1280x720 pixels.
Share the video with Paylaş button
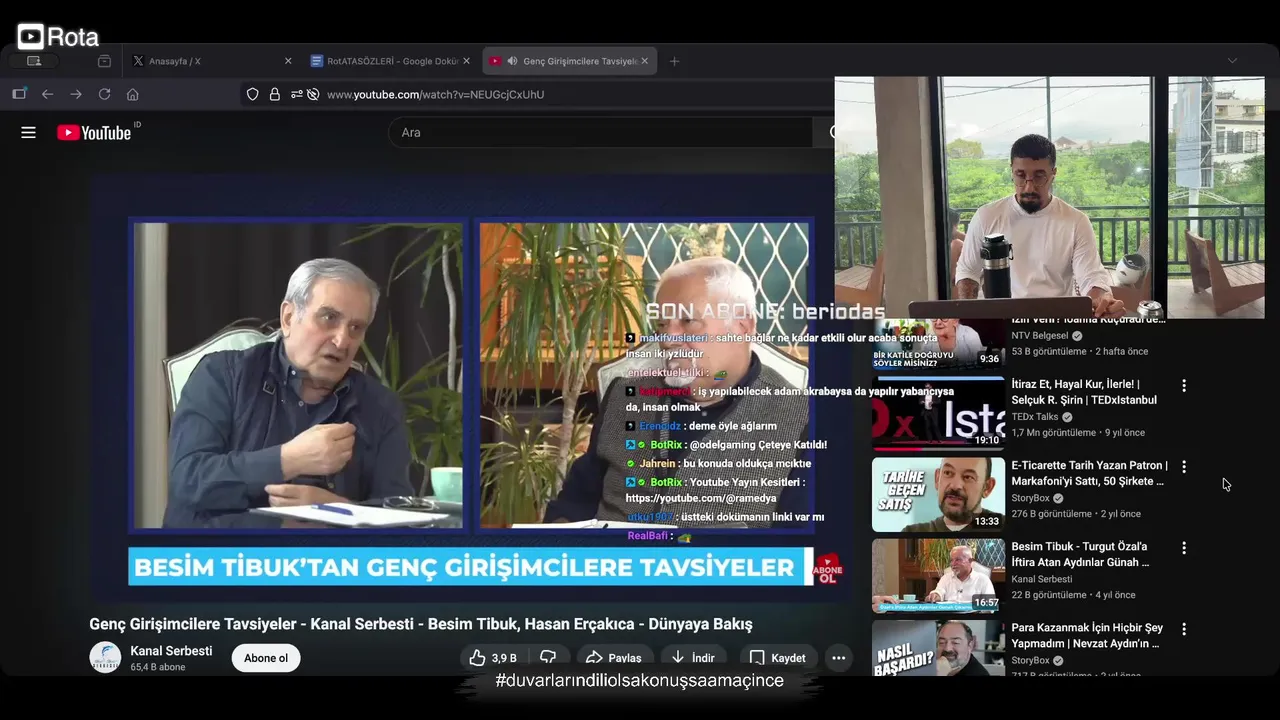click(x=613, y=658)
